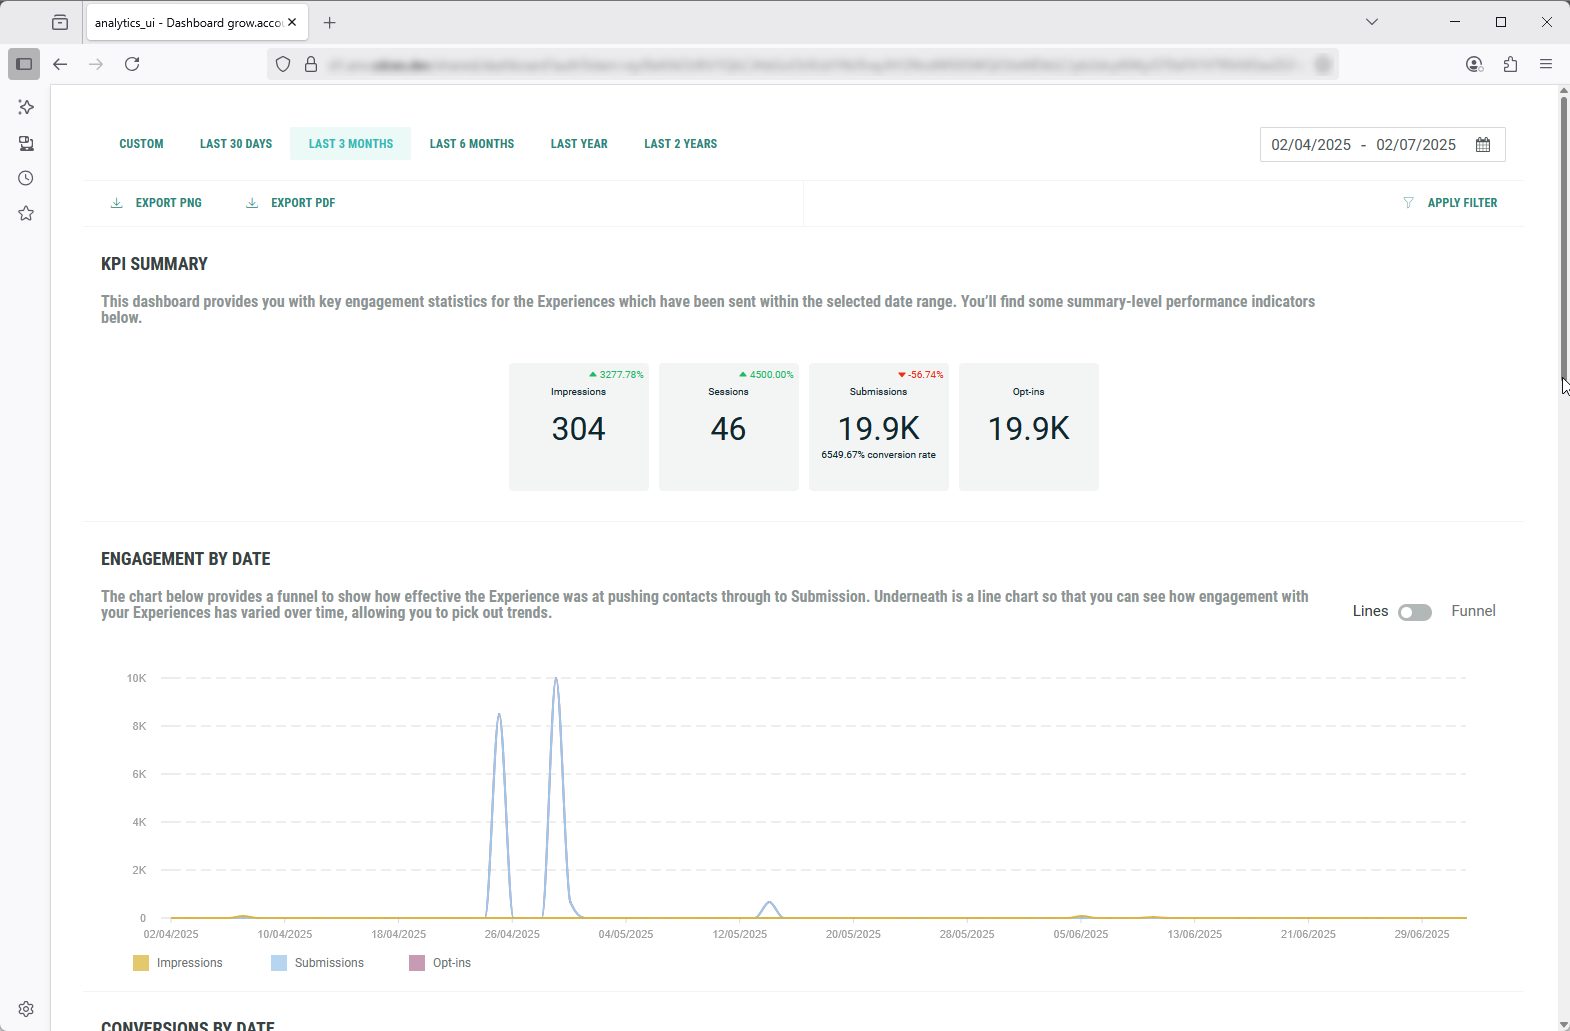
Task: Open the browser application hamburger menu
Action: point(1546,64)
